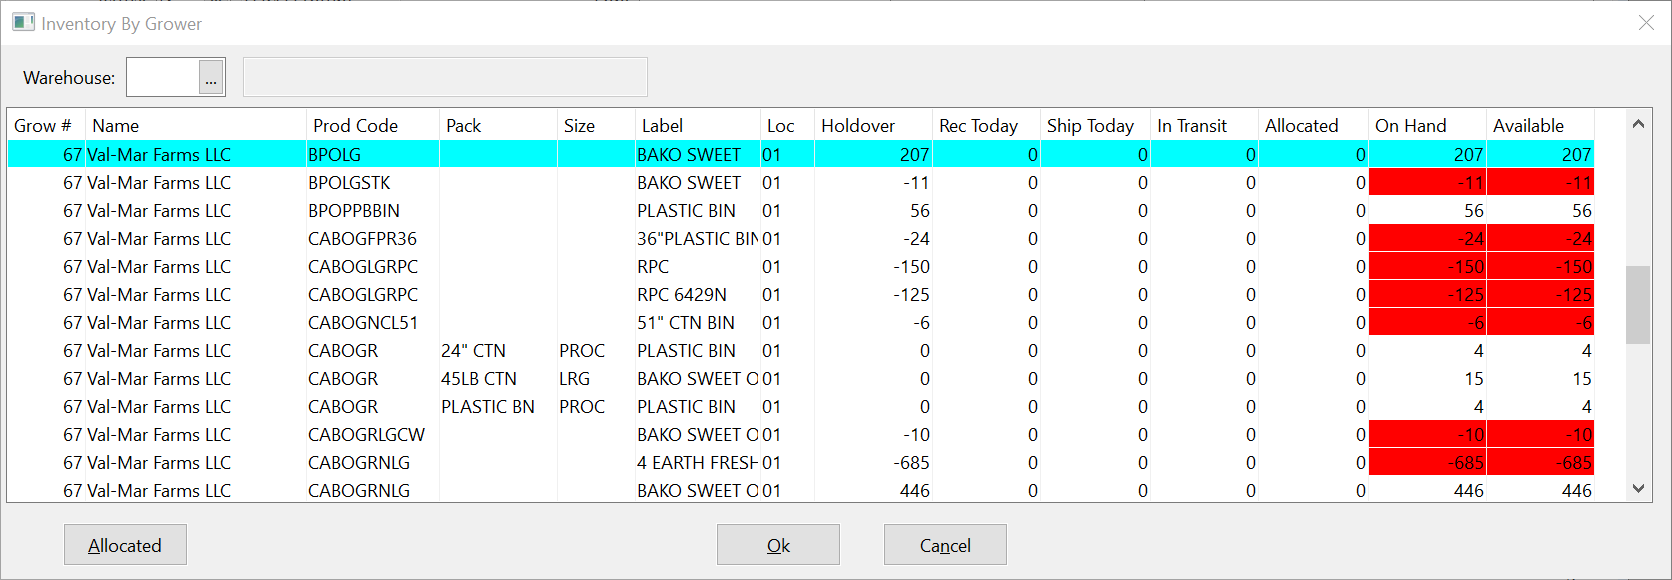Click the Inventory By Grower title bar icon
The height and width of the screenshot is (580, 1672).
pyautogui.click(x=22, y=21)
